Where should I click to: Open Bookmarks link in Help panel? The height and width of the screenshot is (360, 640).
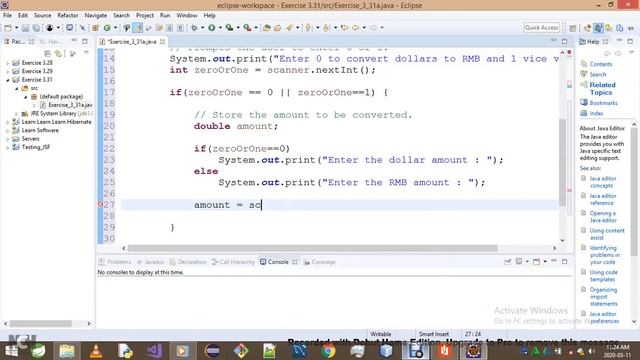pyautogui.click(x=603, y=103)
